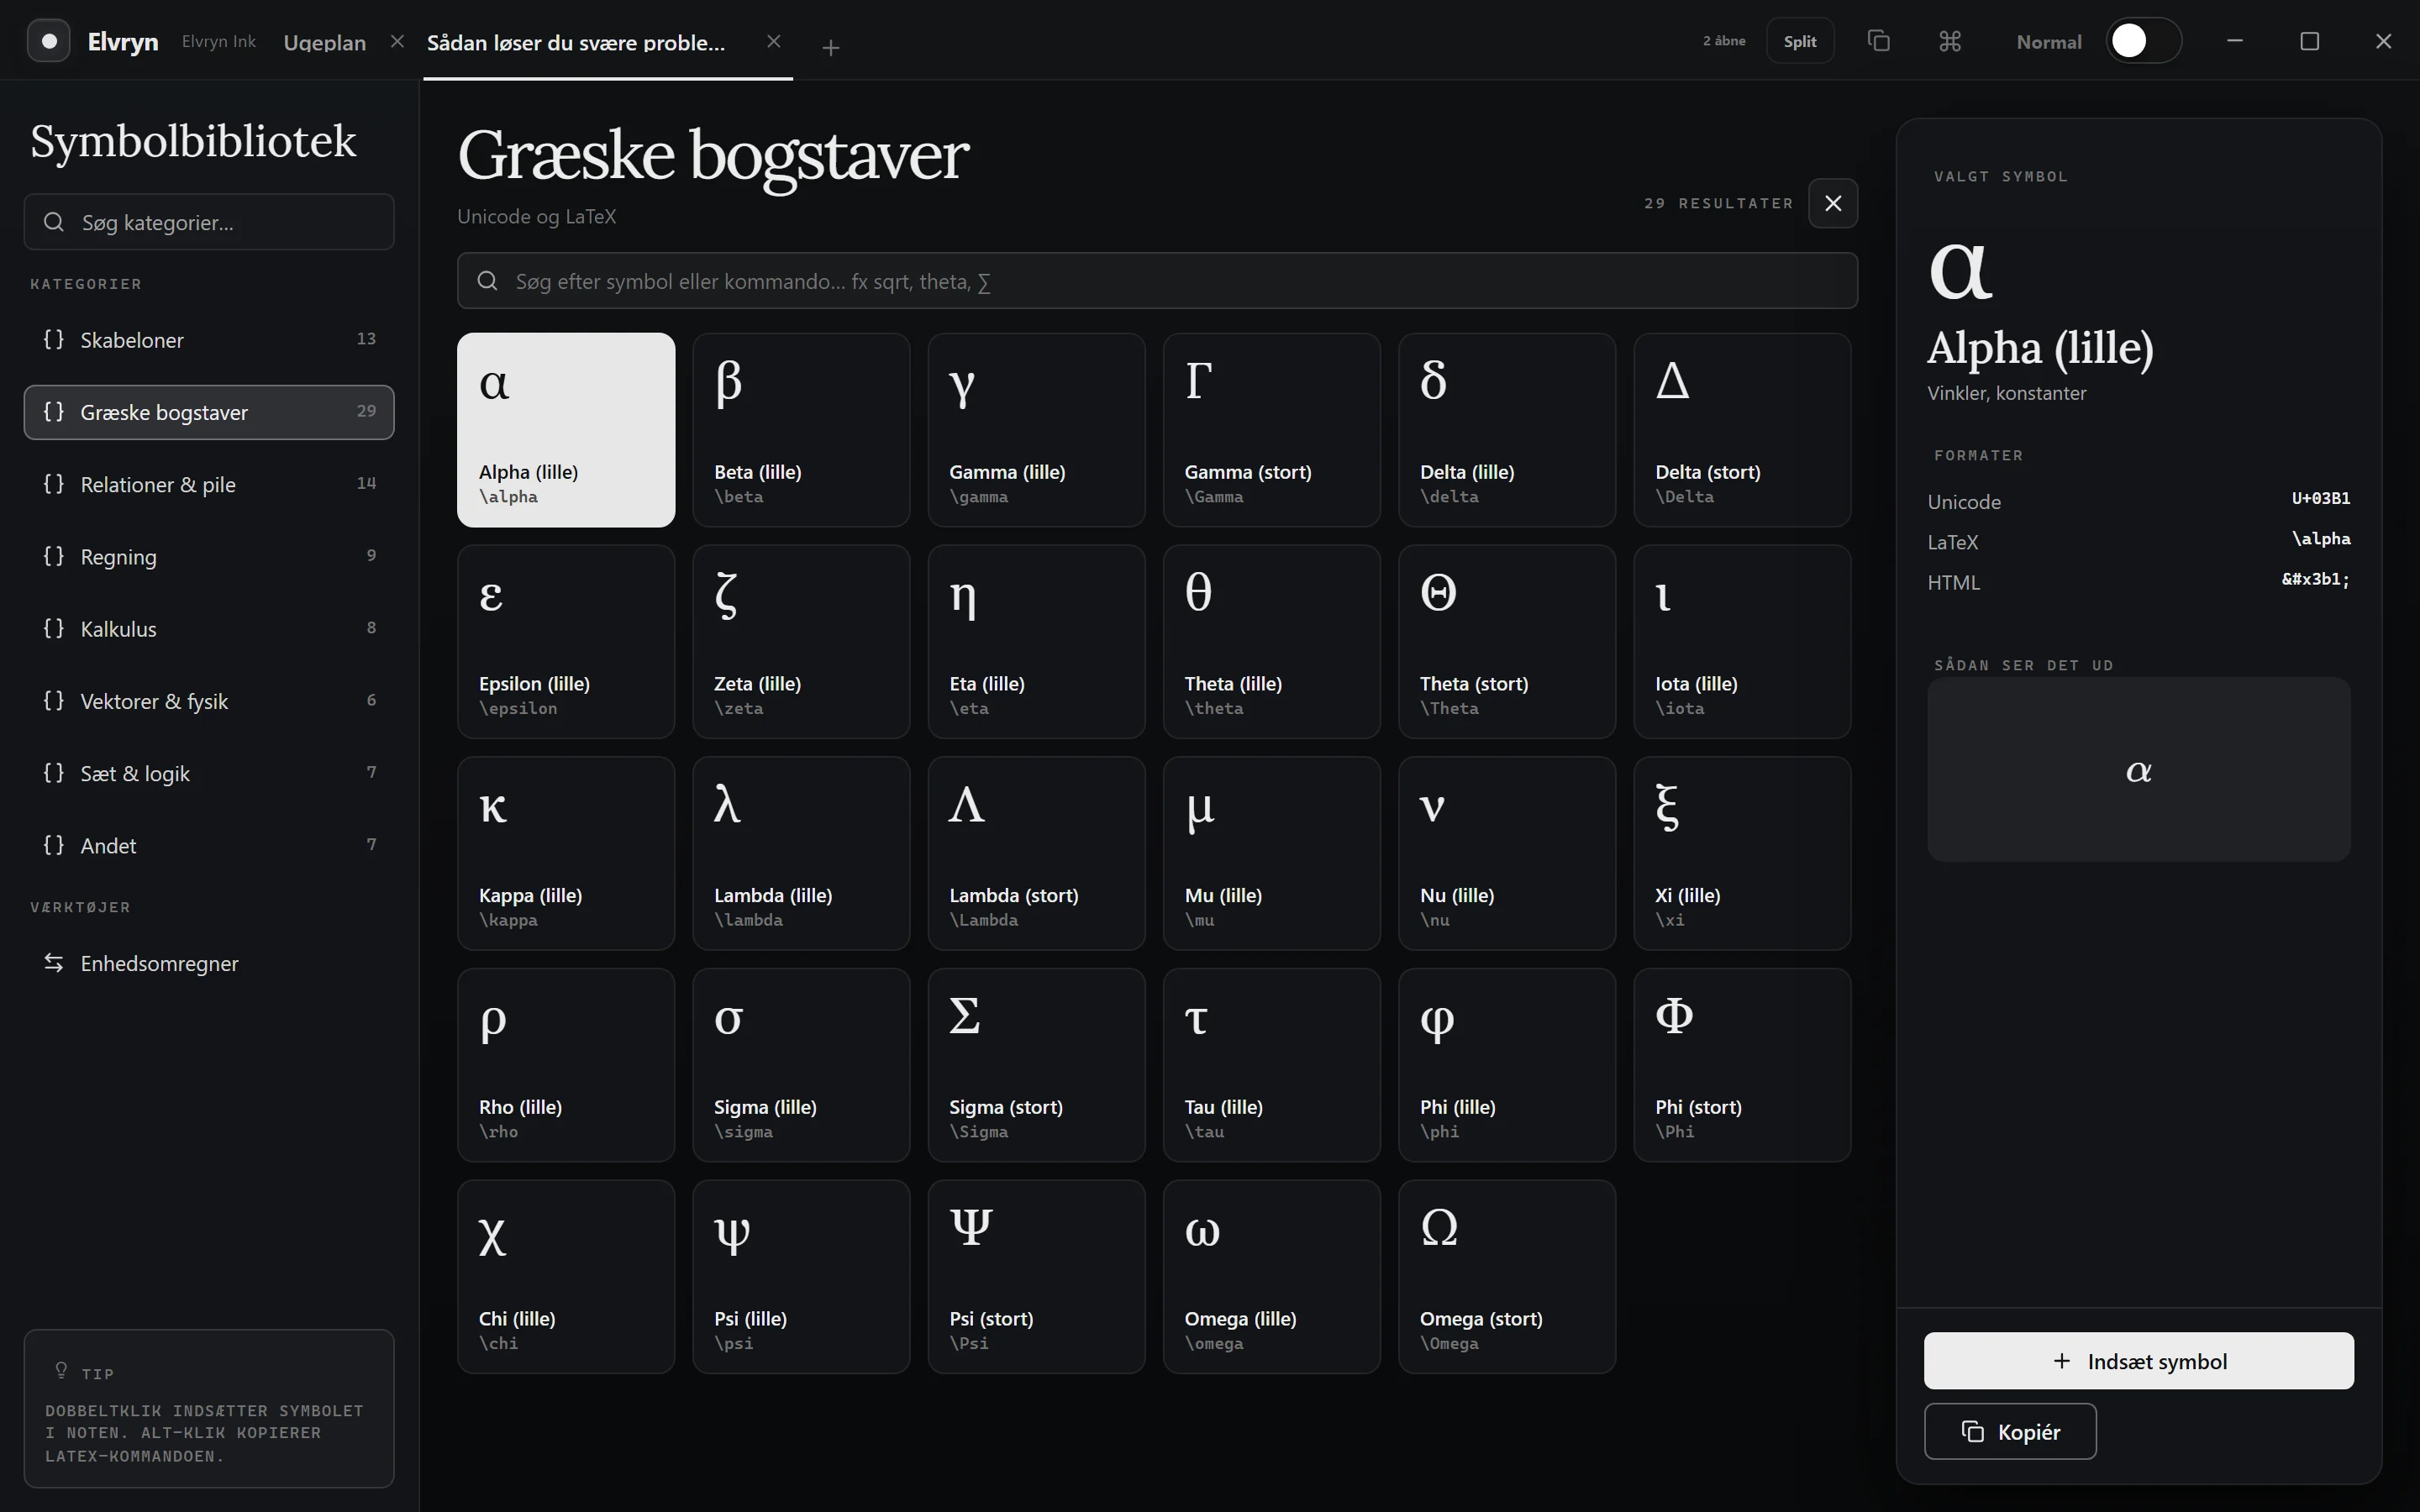The height and width of the screenshot is (1512, 2420).
Task: Select the Gamma (stort) symbol card
Action: tap(1271, 430)
